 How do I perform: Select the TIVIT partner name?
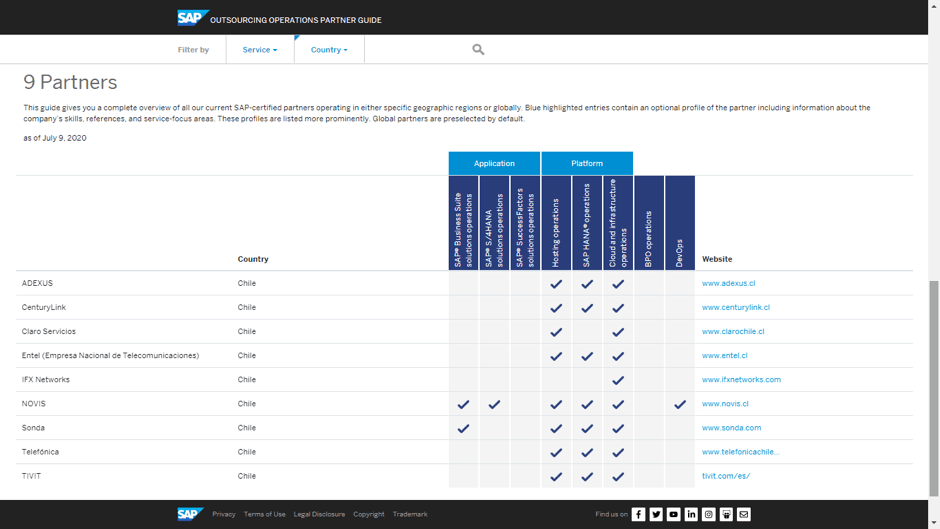(x=31, y=476)
